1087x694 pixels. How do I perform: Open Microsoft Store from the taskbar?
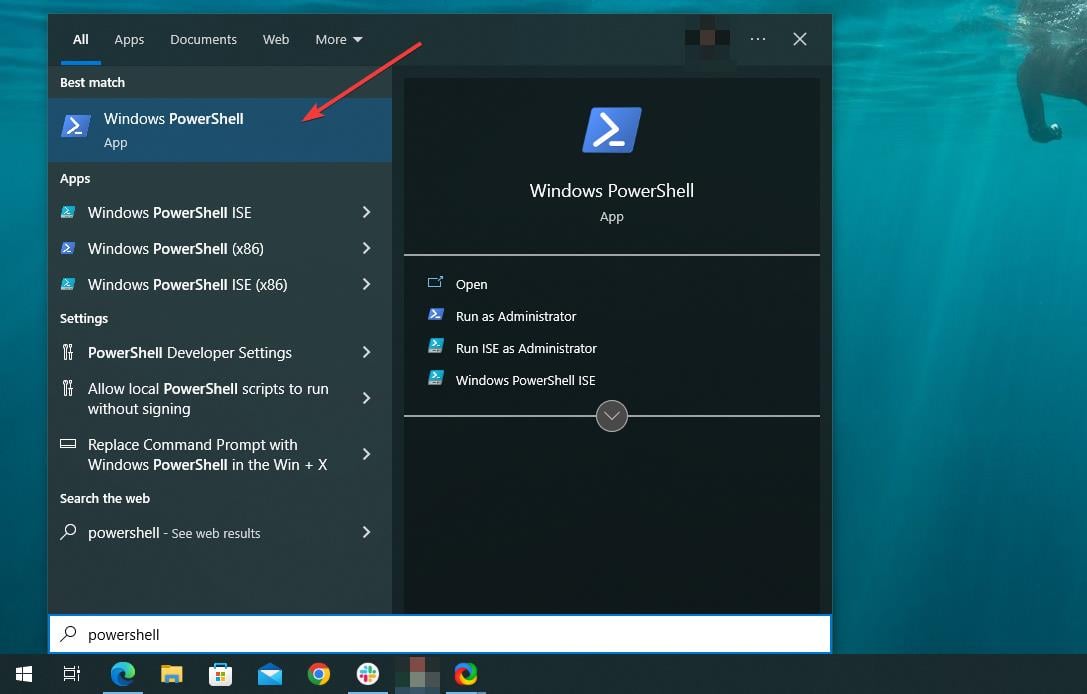pos(220,674)
